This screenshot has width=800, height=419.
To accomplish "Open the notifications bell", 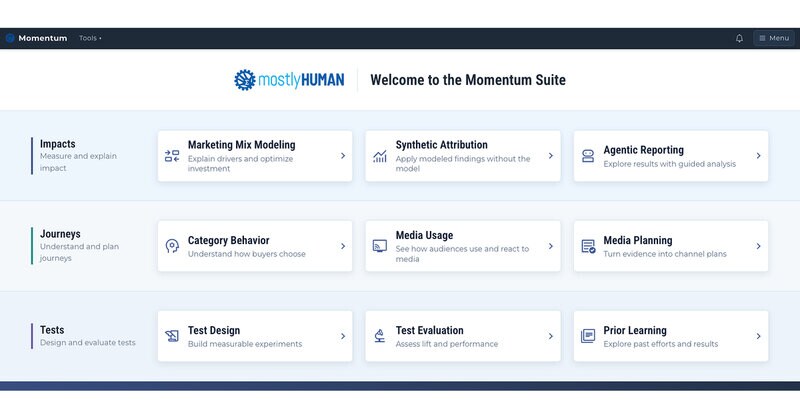I will pos(739,38).
